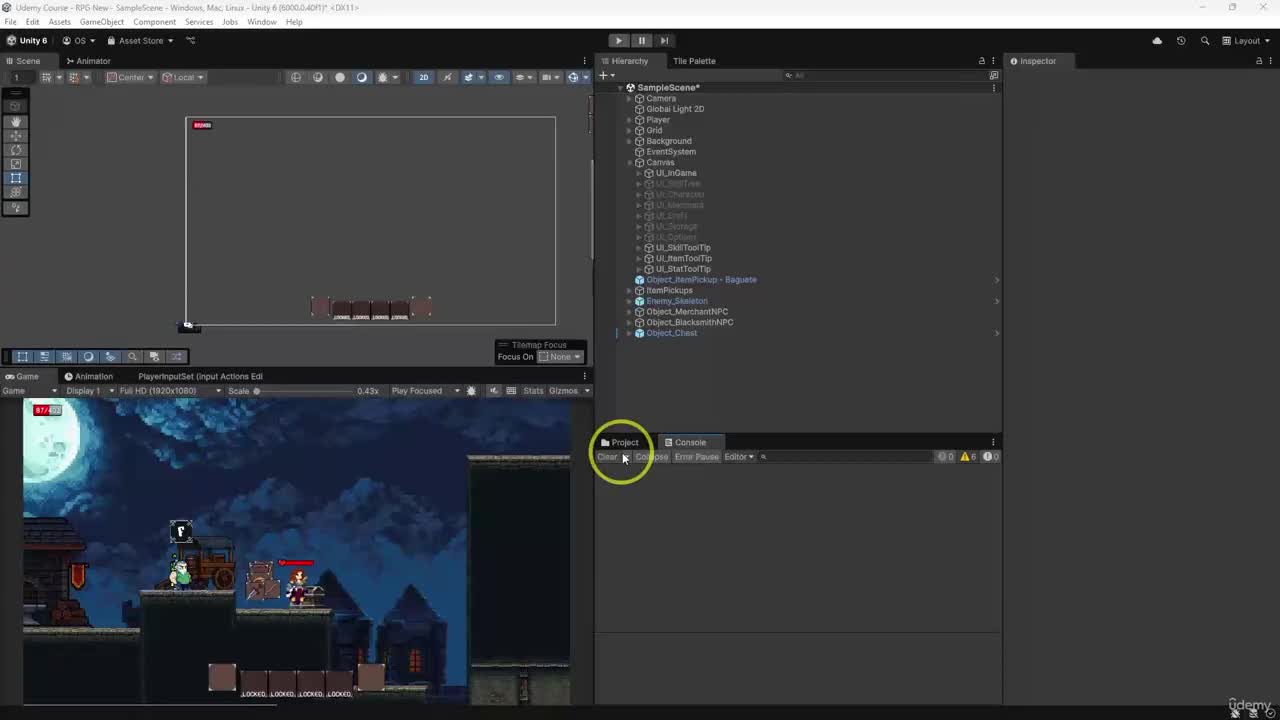Image resolution: width=1280 pixels, height=720 pixels.
Task: Click the wireframe draw mode globe icon
Action: coord(296,77)
